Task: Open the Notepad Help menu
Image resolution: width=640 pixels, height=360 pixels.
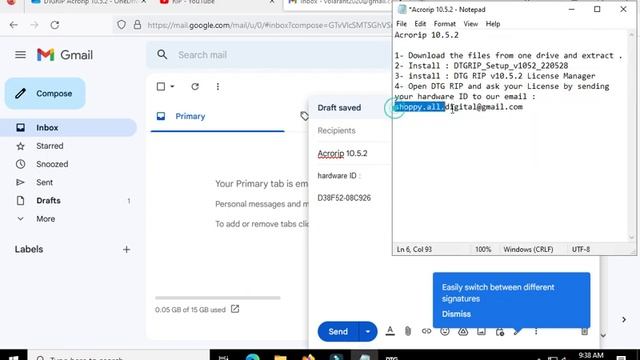Action: click(x=493, y=24)
